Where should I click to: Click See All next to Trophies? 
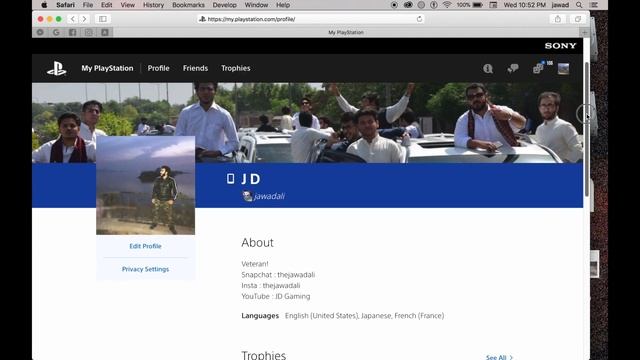click(499, 357)
